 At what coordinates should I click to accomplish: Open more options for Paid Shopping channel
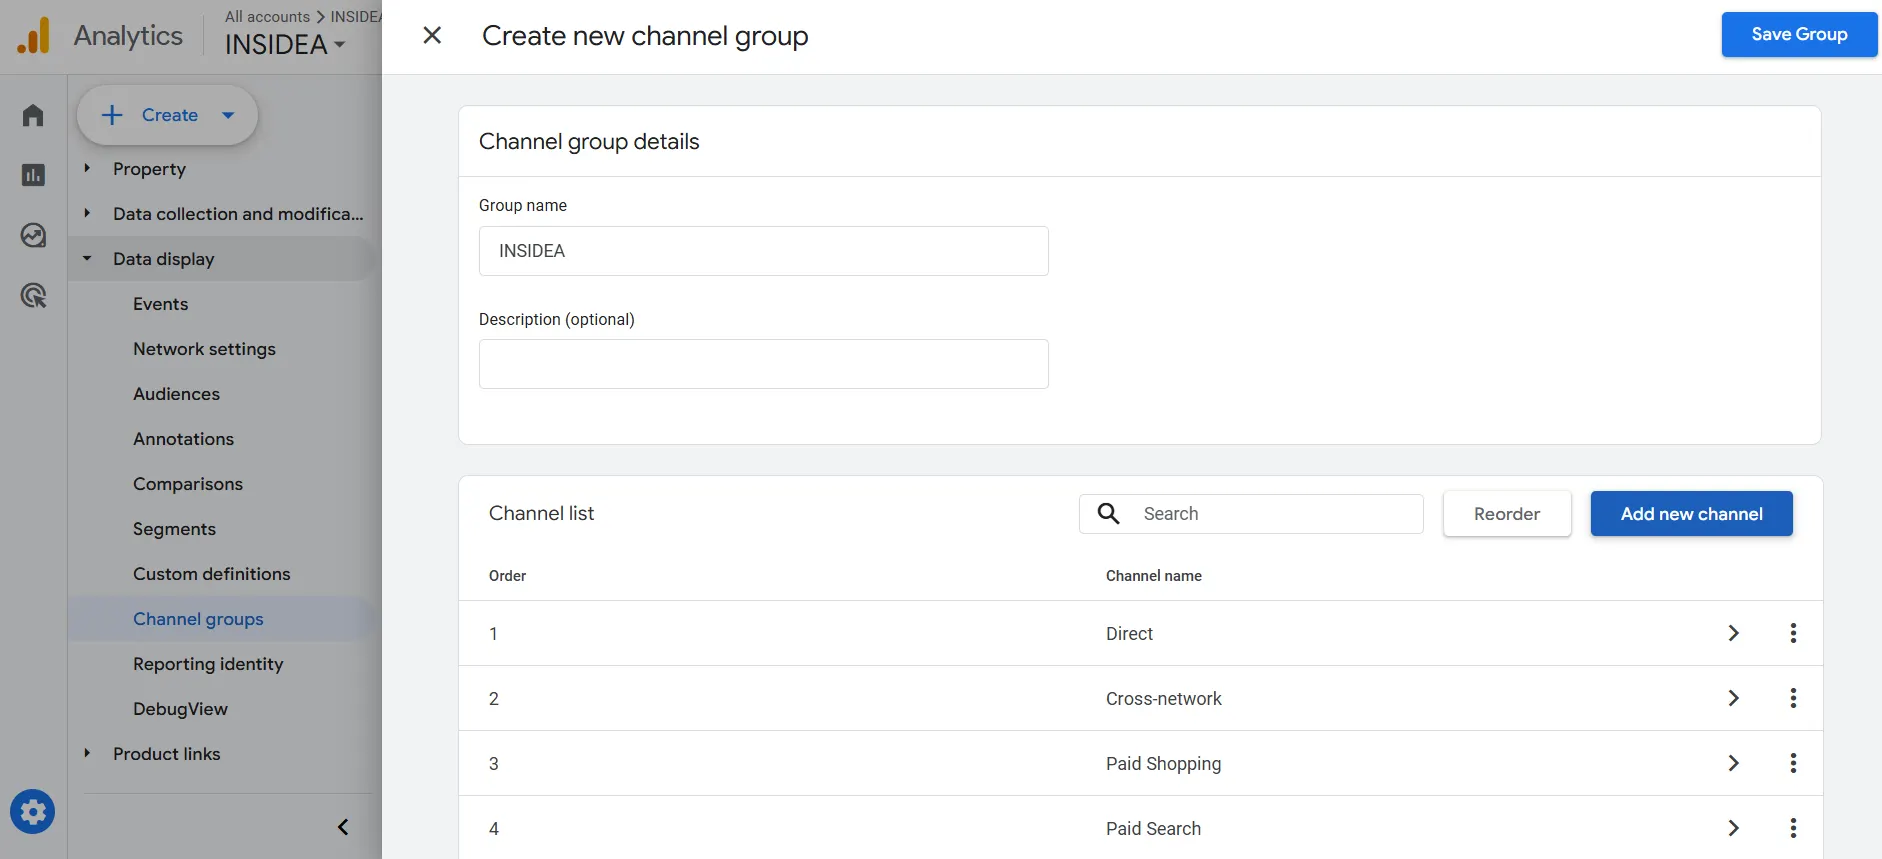1793,763
